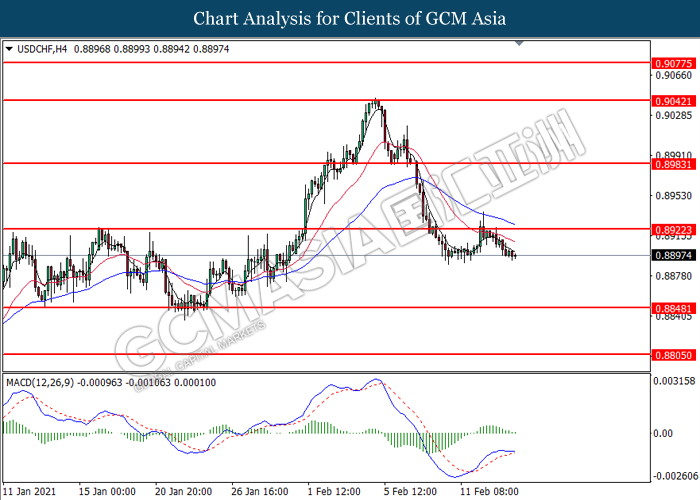Click the '11 Jan 2021' date label

32,492
